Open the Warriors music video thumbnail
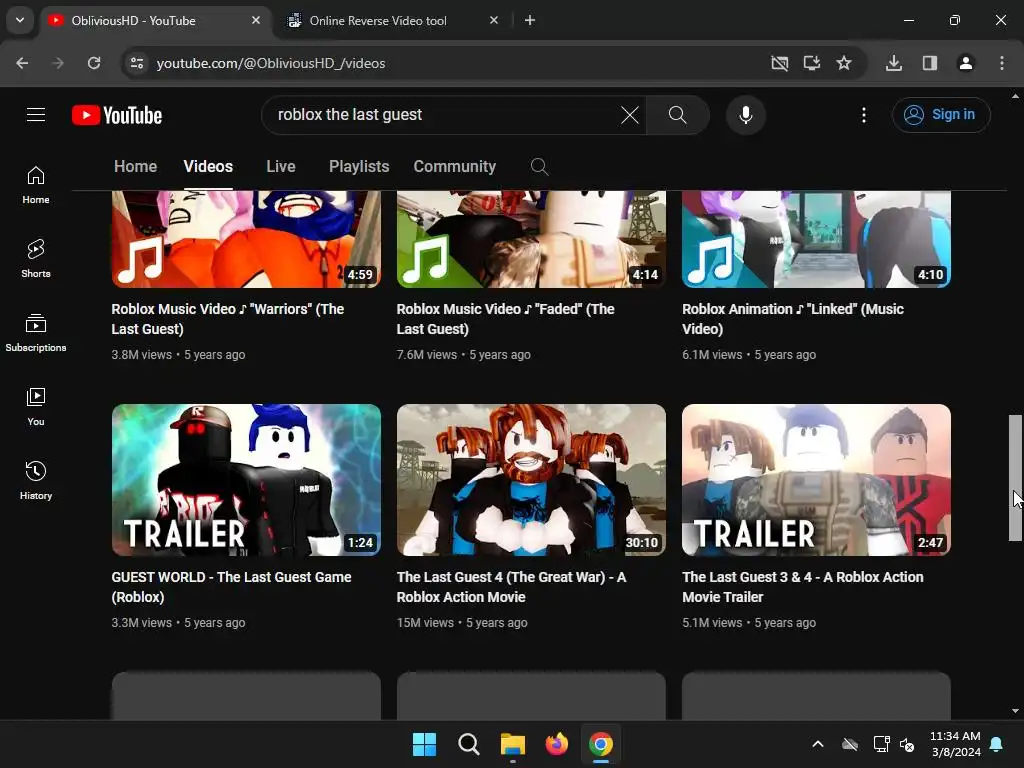Viewport: 1024px width, 768px height. pos(246,239)
